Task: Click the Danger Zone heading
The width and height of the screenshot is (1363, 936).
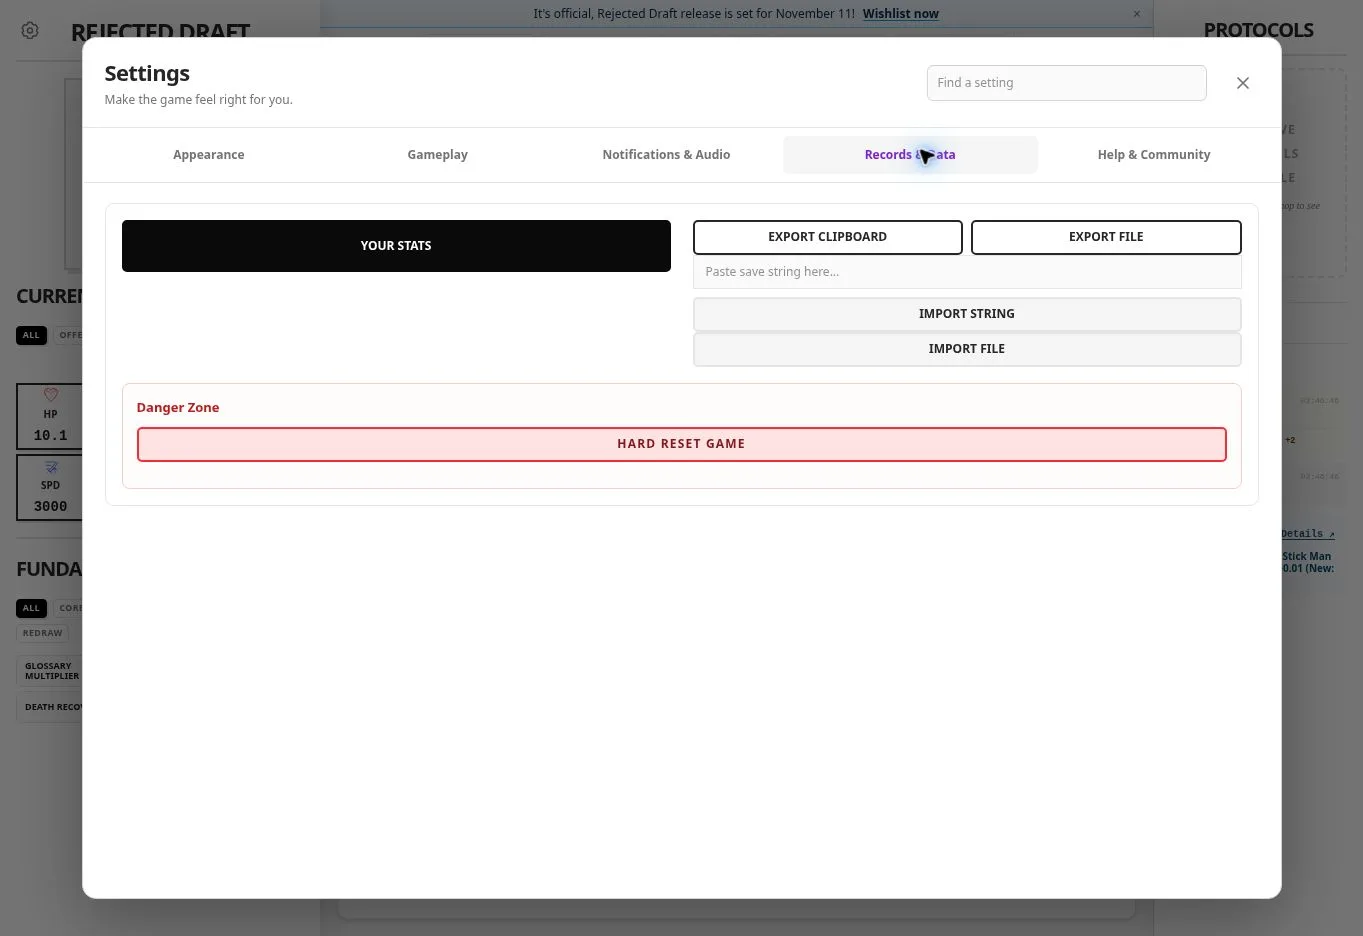Action: (x=178, y=408)
